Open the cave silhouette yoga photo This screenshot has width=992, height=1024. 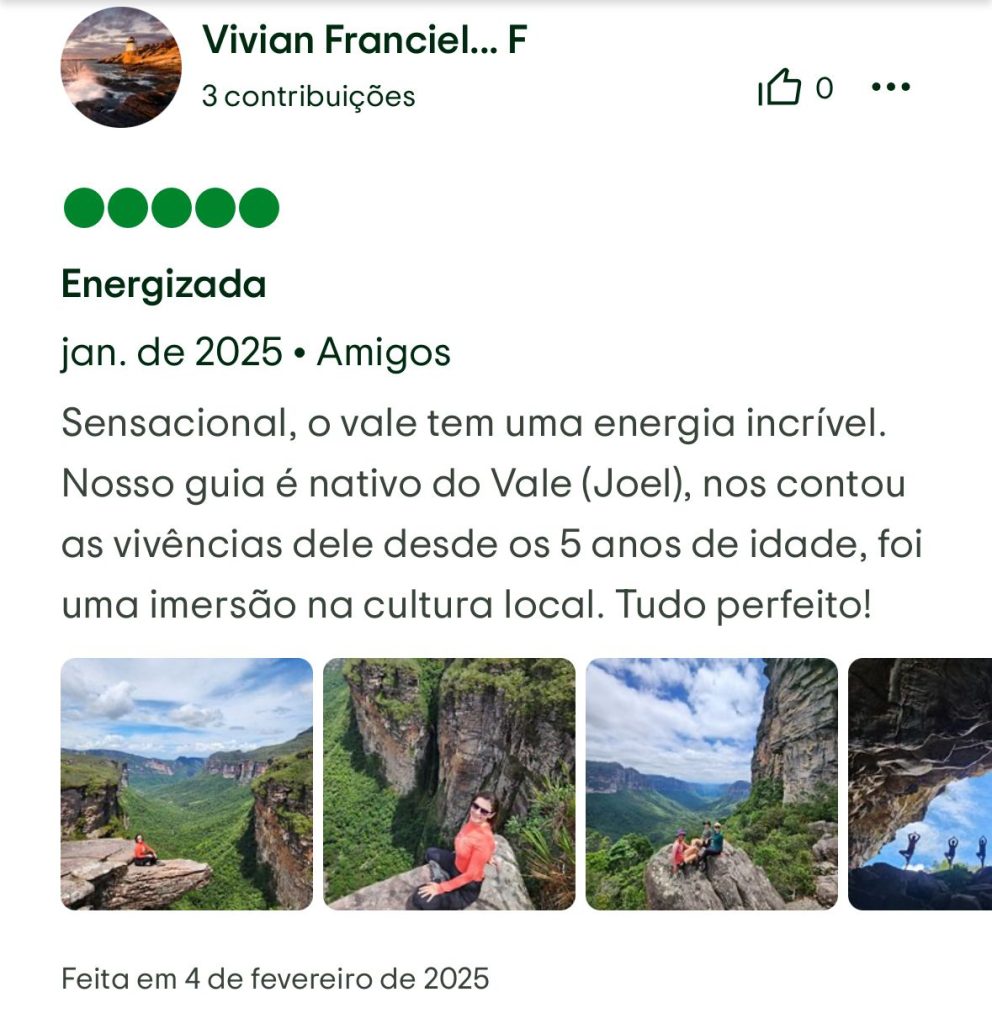[920, 784]
